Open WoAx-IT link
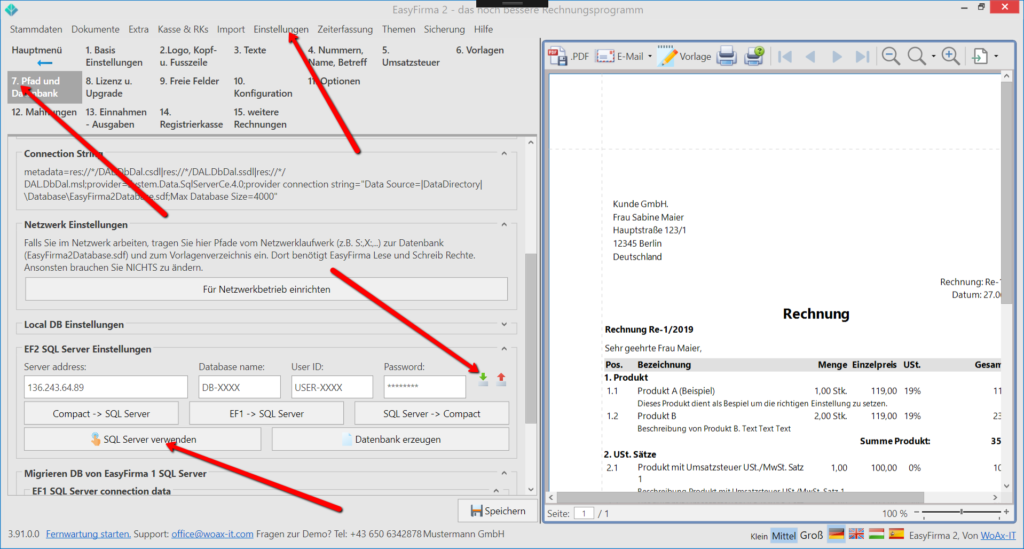Viewport: 1024px width, 549px height. (x=998, y=535)
